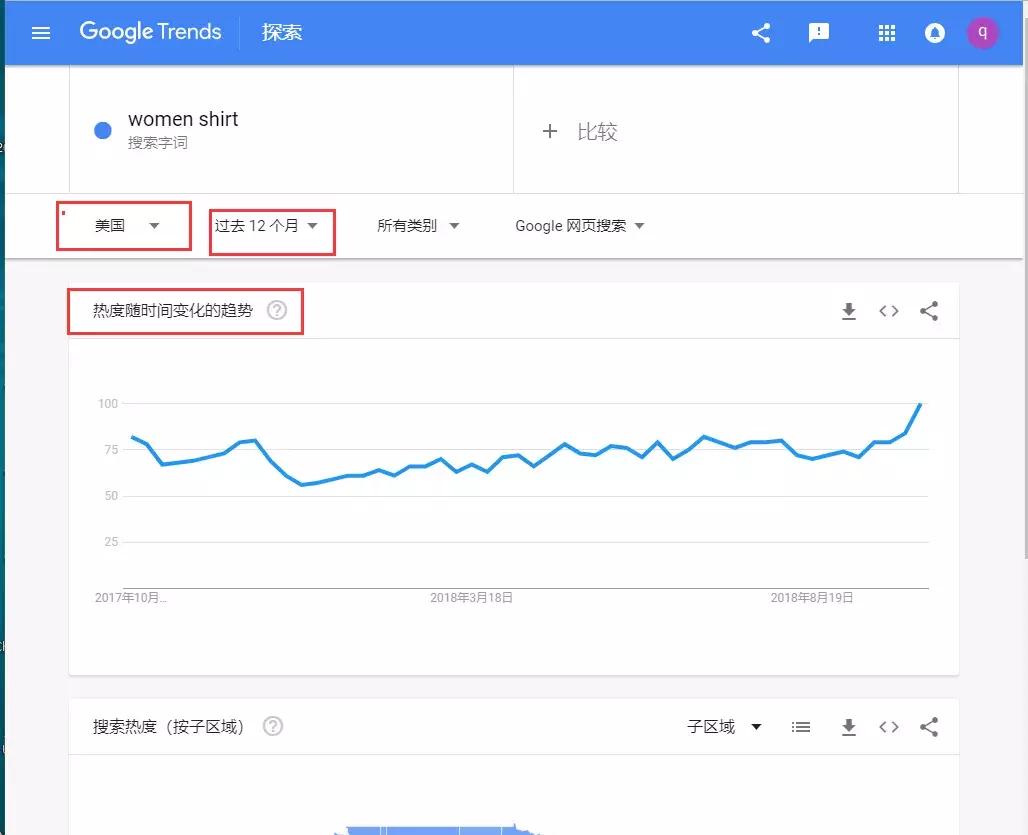Viewport: 1028px width, 835px height.
Task: Open the hamburger navigation menu
Action: 41,32
